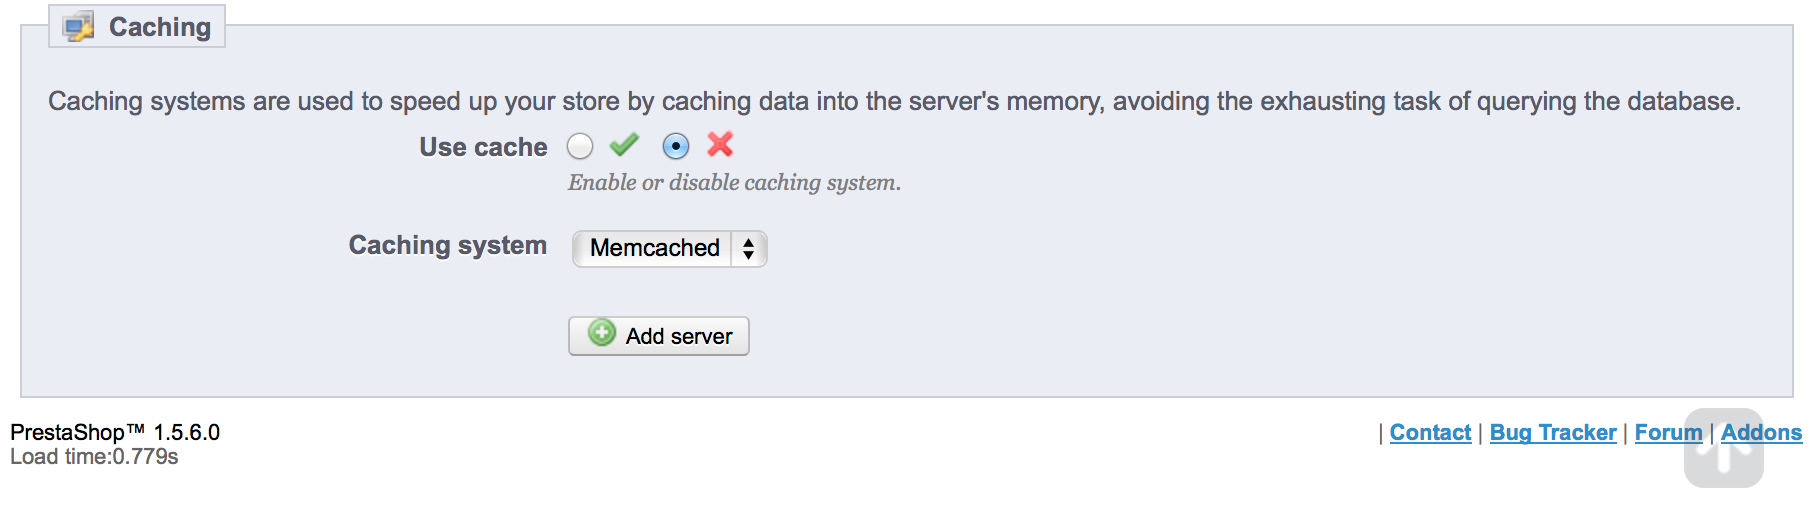
Task: Click the green plus icon on Add server
Action: 602,333
